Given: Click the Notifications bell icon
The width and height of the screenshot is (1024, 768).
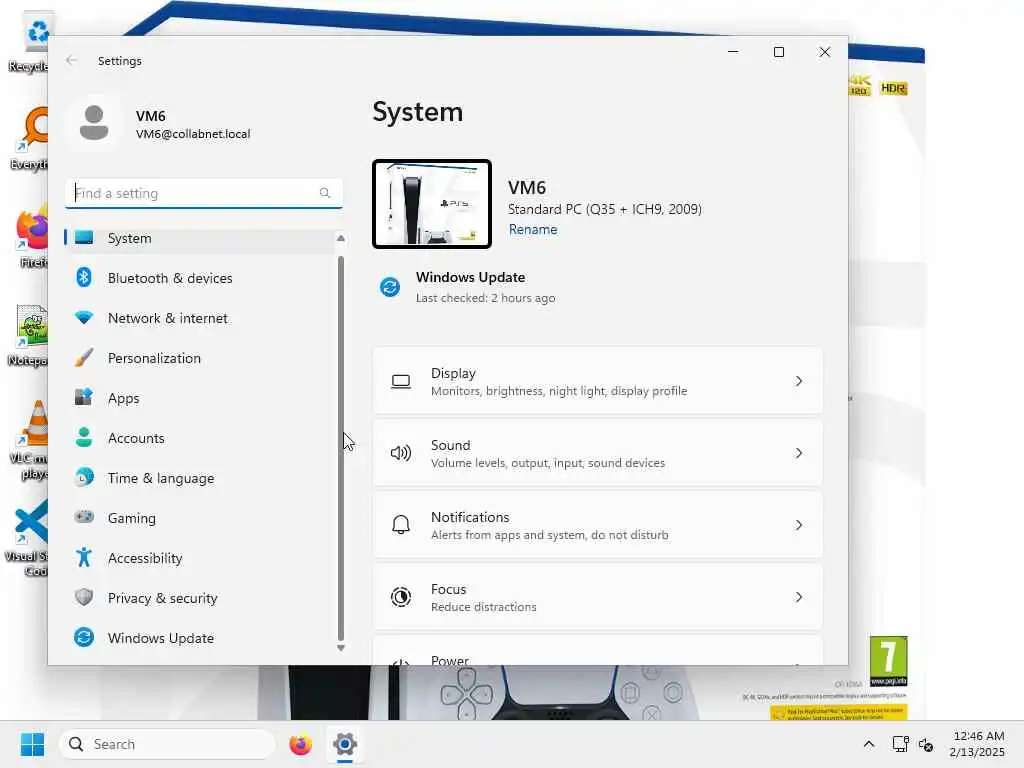Looking at the screenshot, I should 401,525.
